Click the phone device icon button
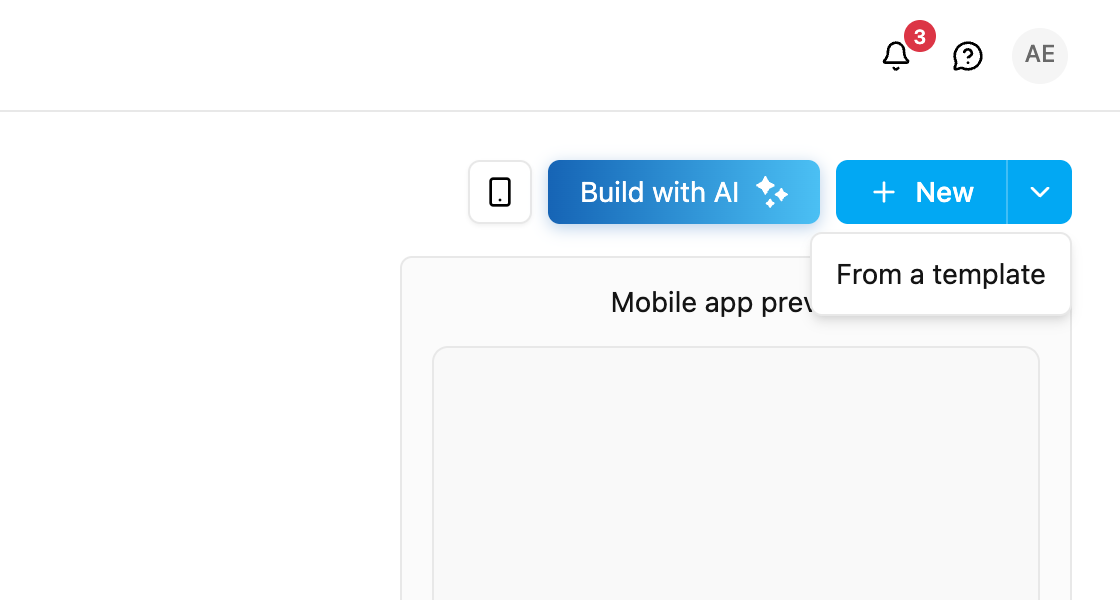Screen dimensions: 1120x600 (500, 192)
